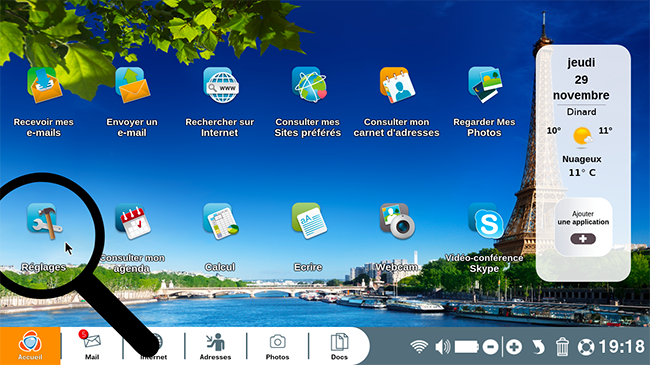The width and height of the screenshot is (650, 365).
Task: Launch Envoyer un e-mail icon
Action: click(133, 85)
